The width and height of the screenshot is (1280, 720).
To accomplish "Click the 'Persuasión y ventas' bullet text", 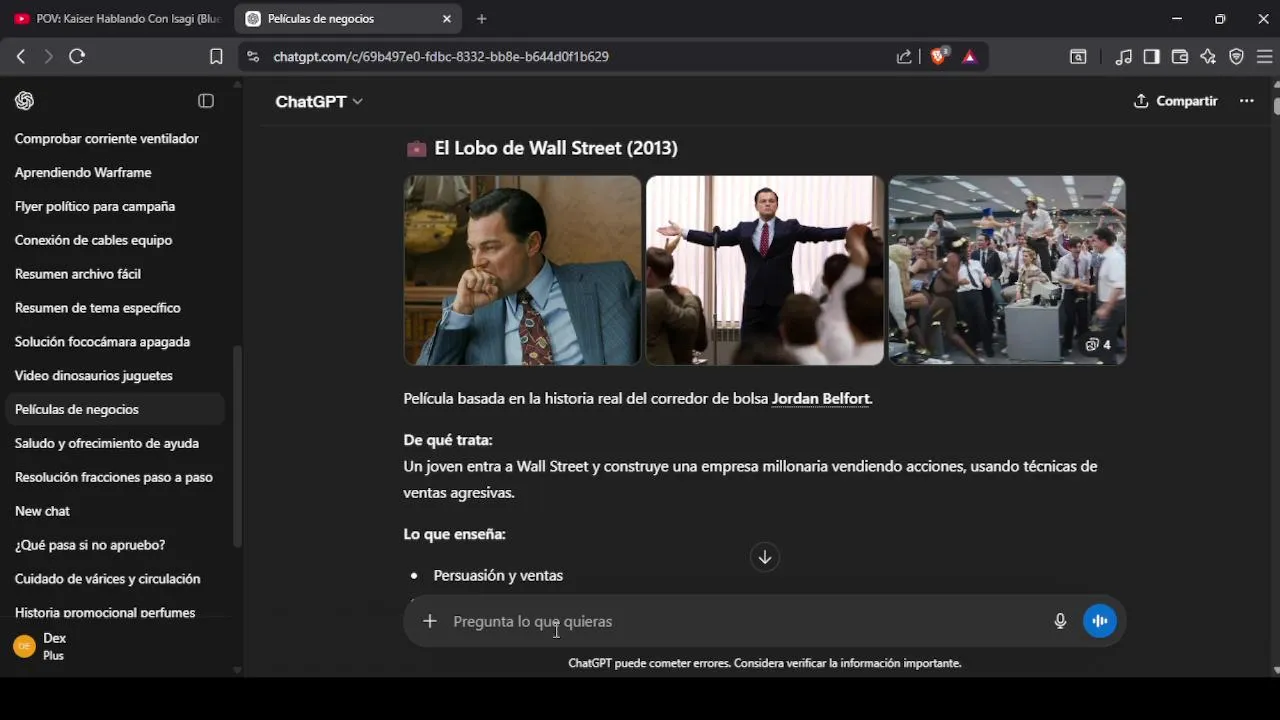I will click(x=498, y=576).
